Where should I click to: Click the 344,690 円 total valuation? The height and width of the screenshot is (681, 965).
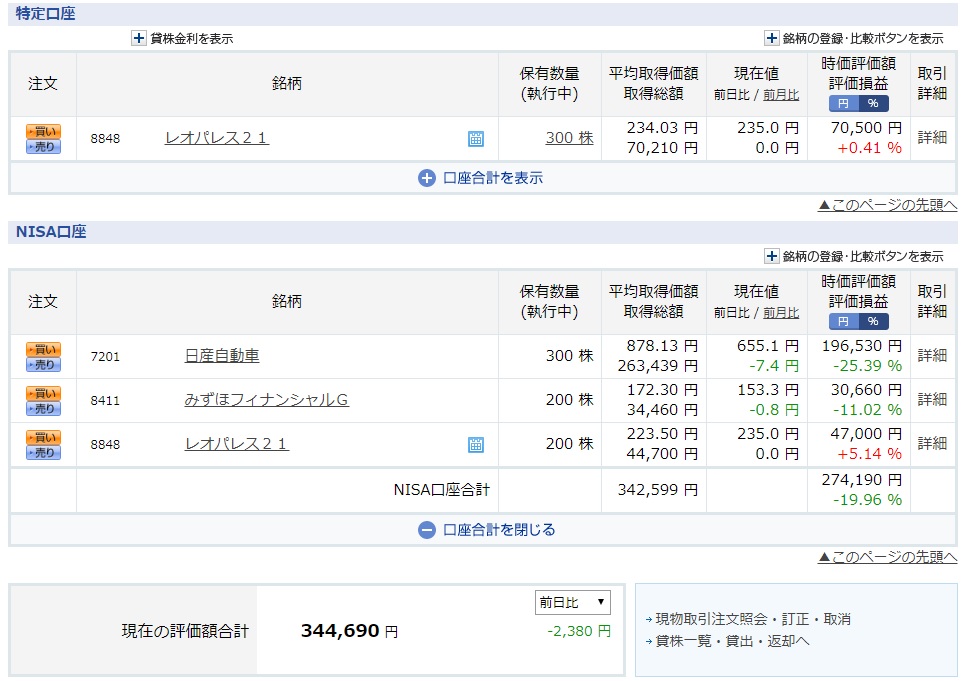(349, 631)
